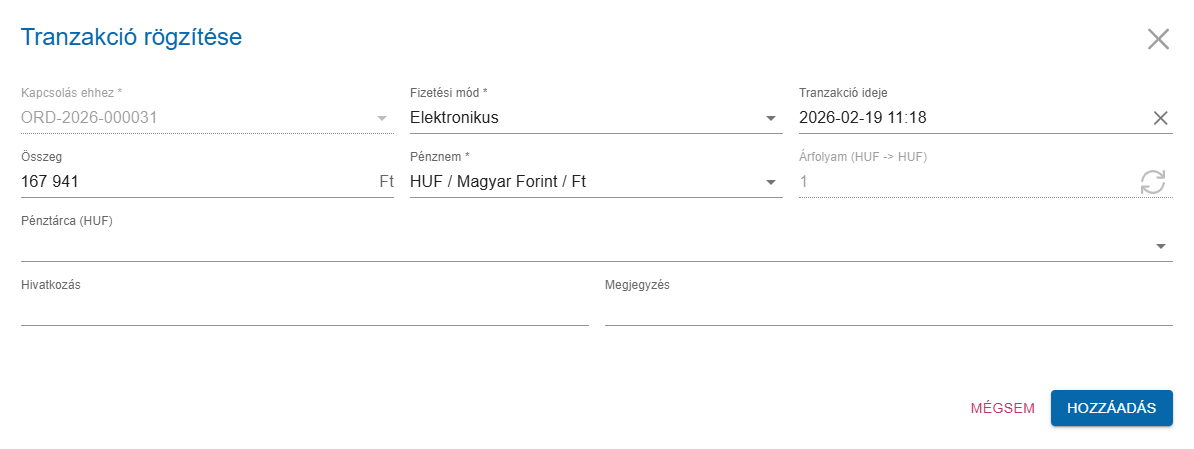Click the empty Pénztárca (HUF) selection field

(x=580, y=246)
